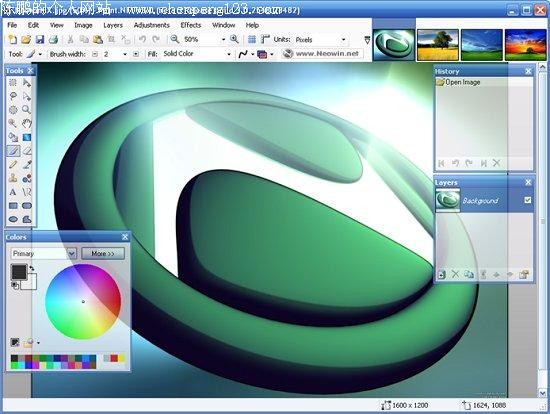Select the Eraser tool
Image resolution: width=550 pixels, height=414 pixels.
click(27, 151)
